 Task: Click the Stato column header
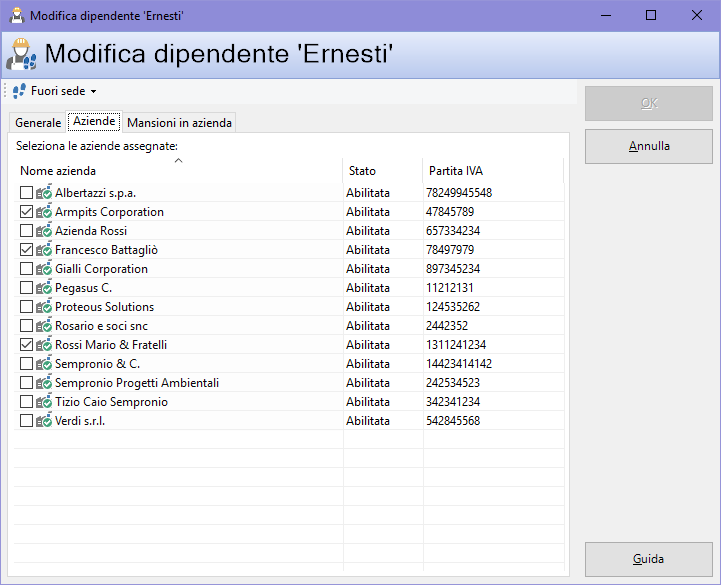point(362,171)
